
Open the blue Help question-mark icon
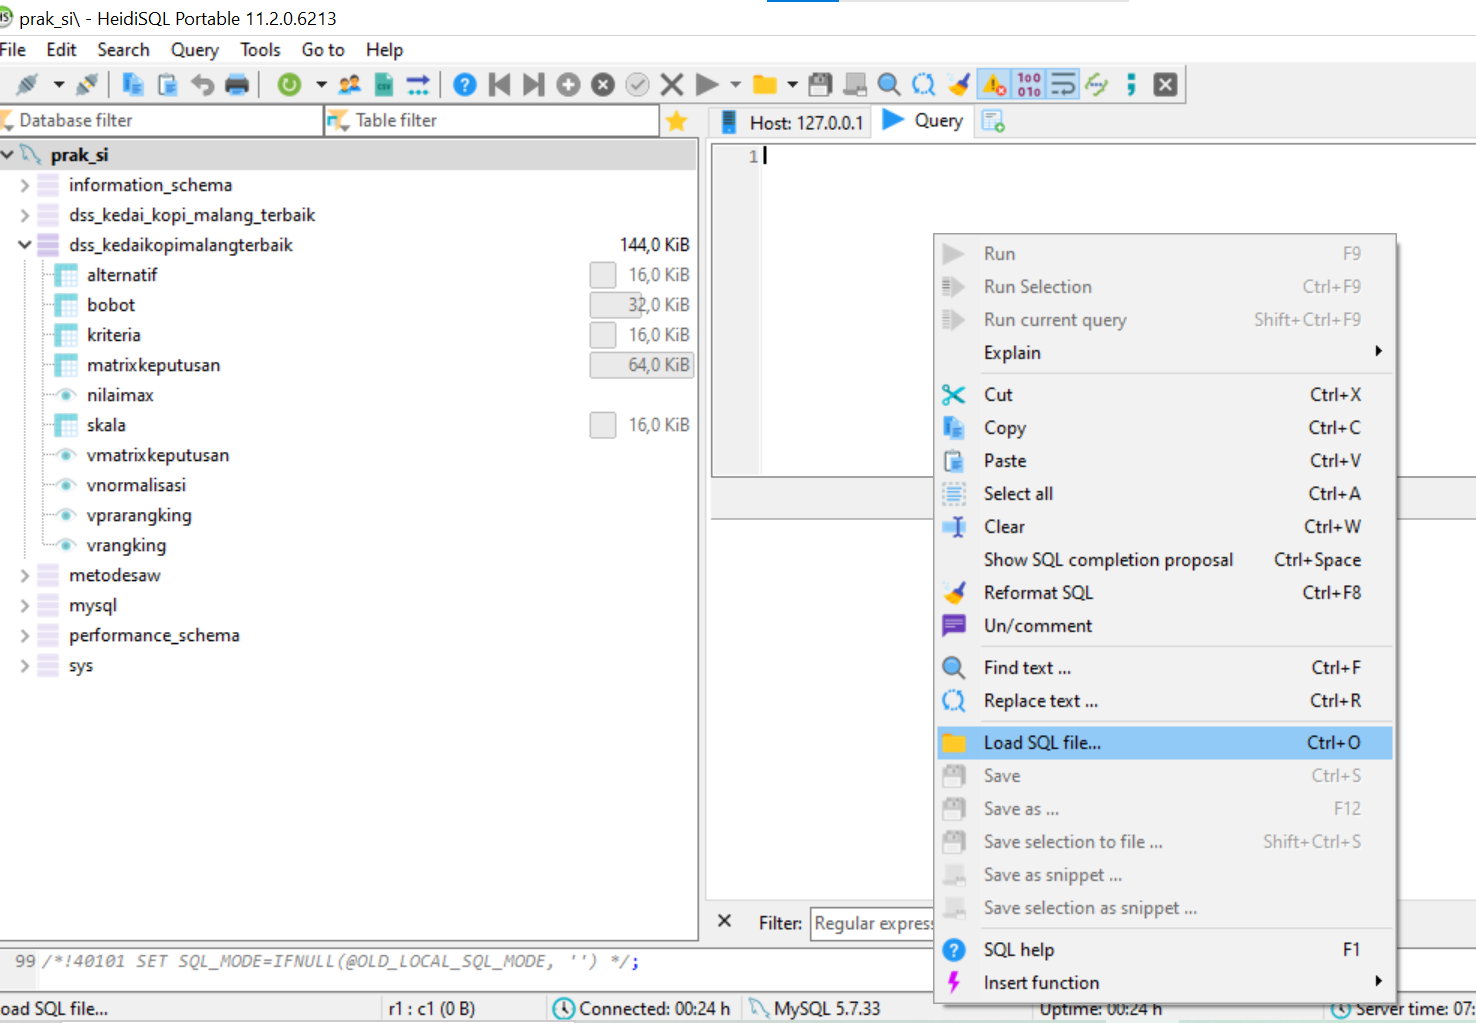tap(465, 85)
